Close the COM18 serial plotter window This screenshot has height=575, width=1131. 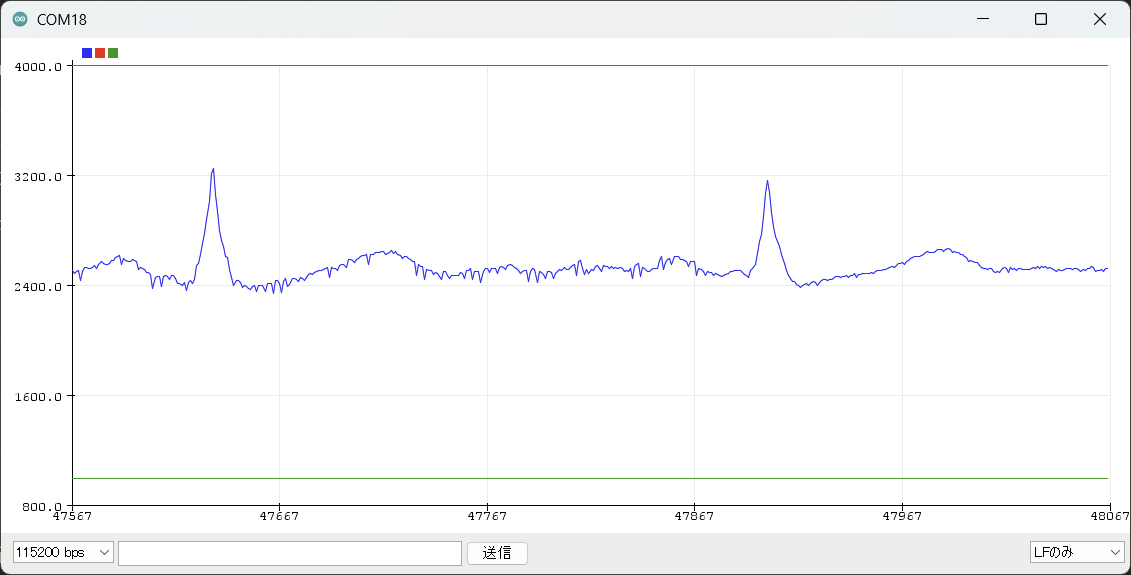tap(1100, 19)
